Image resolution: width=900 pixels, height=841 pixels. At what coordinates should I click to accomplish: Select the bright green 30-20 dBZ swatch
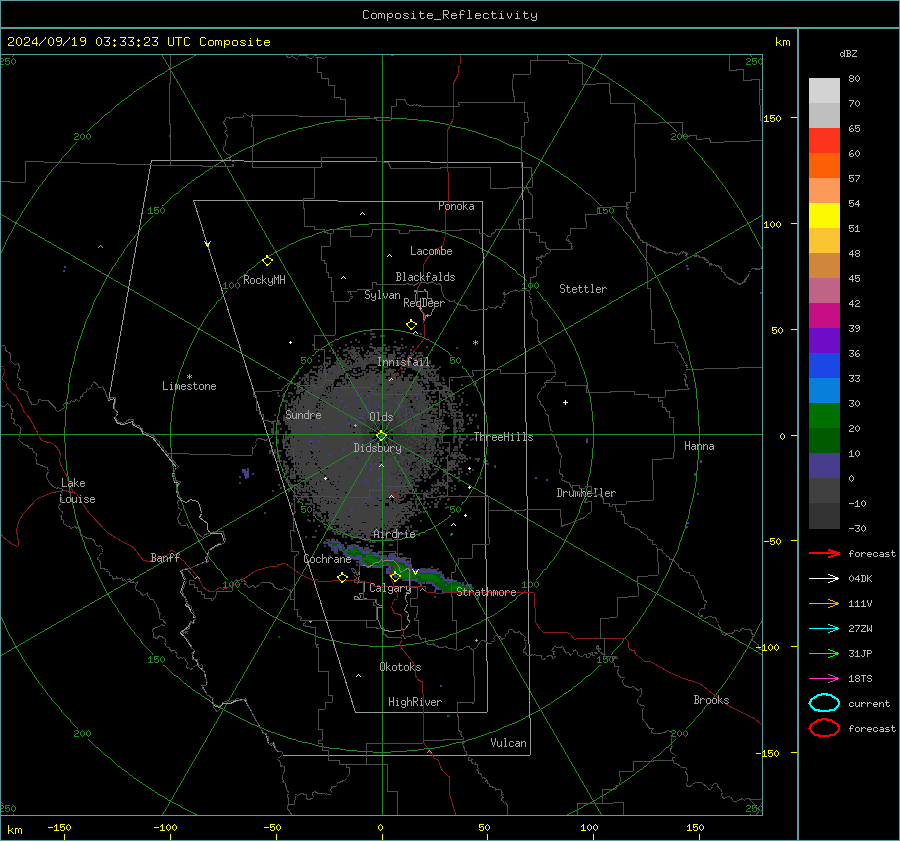point(824,415)
